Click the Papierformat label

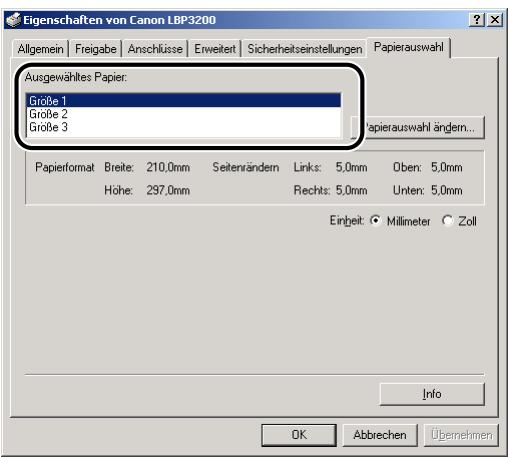pos(65,167)
